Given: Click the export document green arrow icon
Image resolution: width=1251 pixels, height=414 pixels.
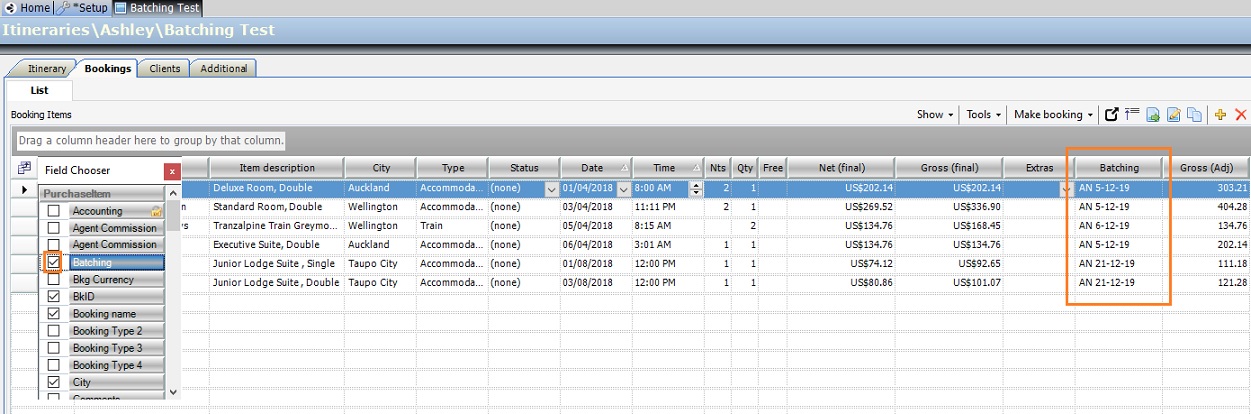Looking at the screenshot, I should [x=1153, y=115].
